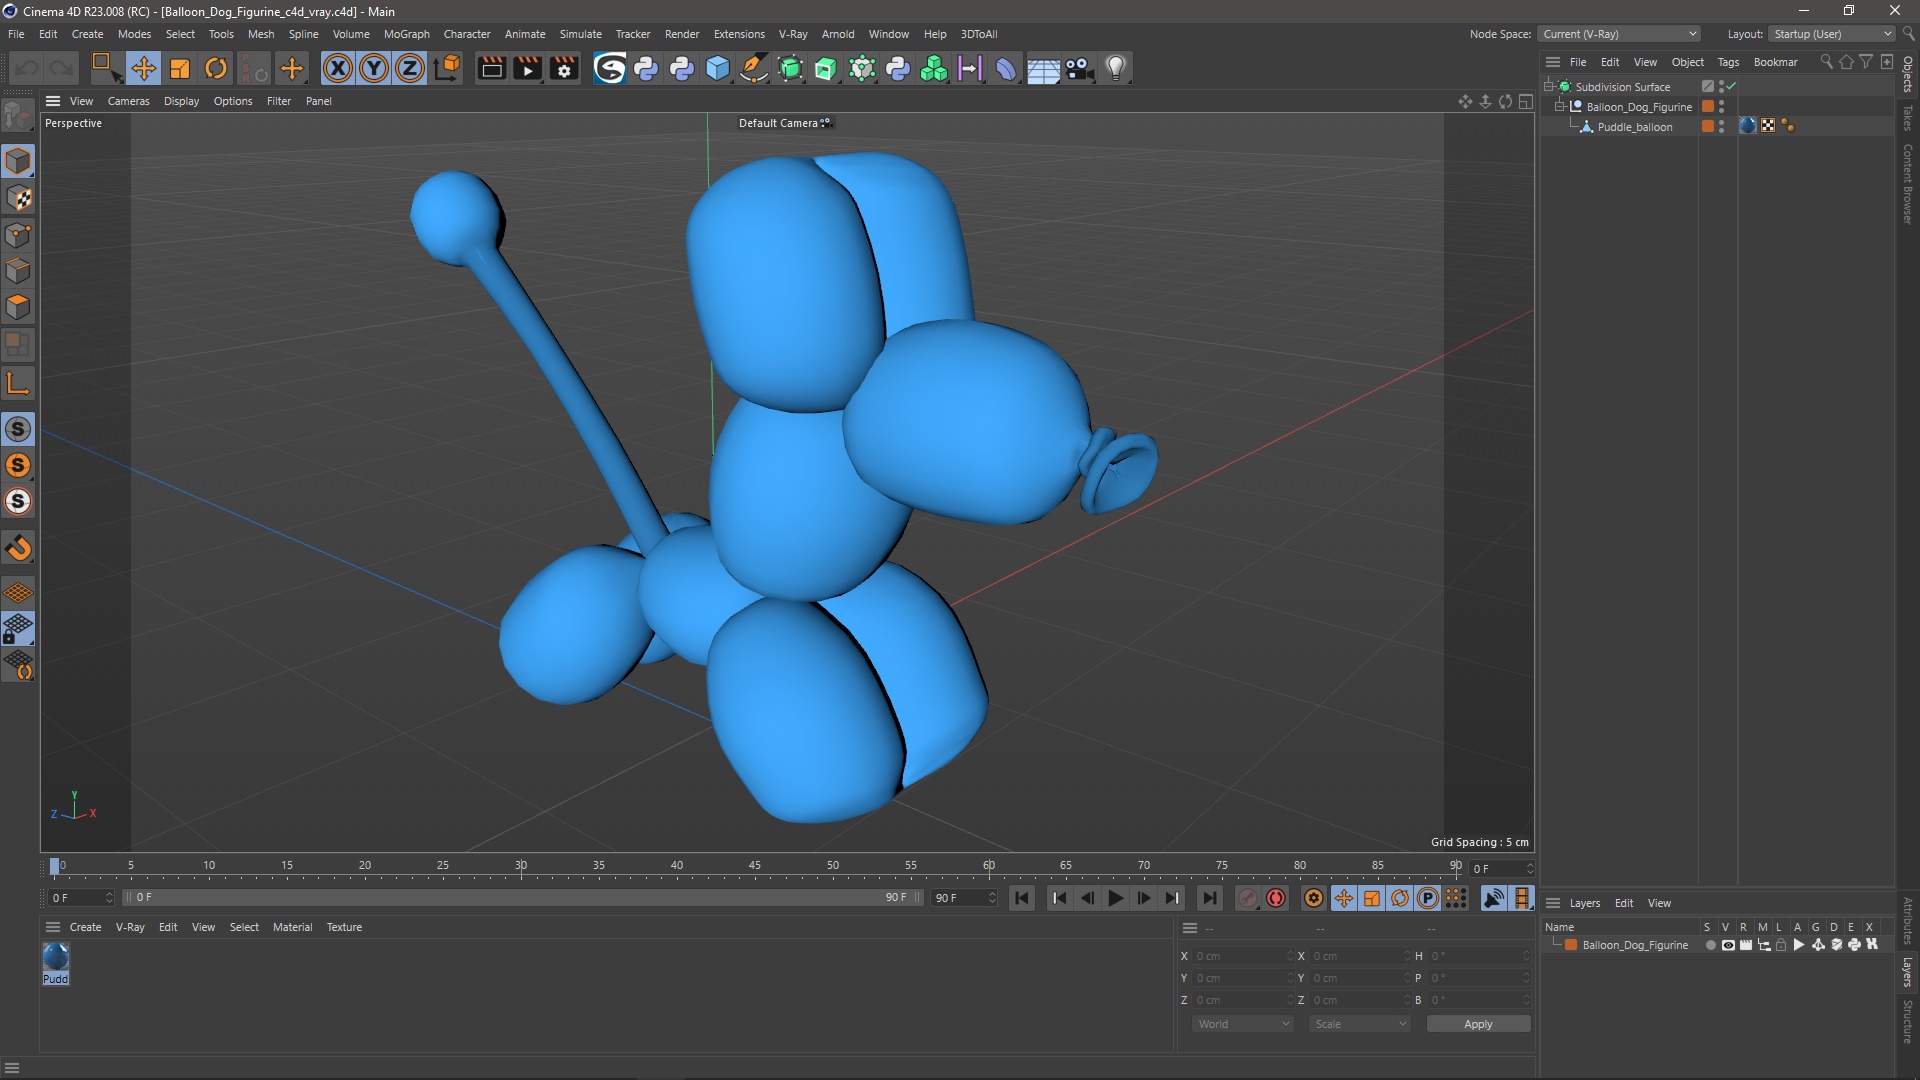Select the Rotate tool
1920x1080 pixels.
point(216,68)
